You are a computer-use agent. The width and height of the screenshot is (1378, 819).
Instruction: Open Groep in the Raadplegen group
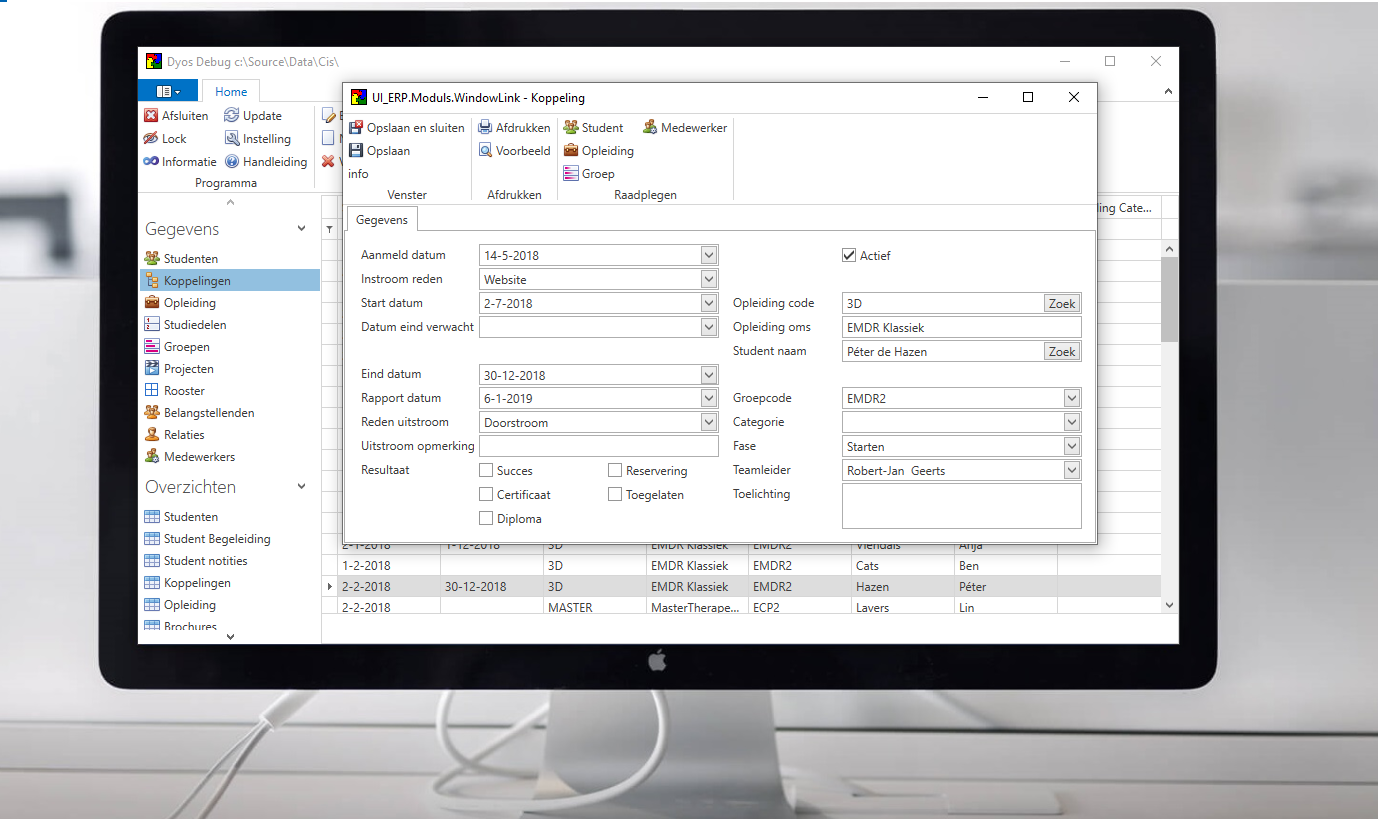coord(589,174)
